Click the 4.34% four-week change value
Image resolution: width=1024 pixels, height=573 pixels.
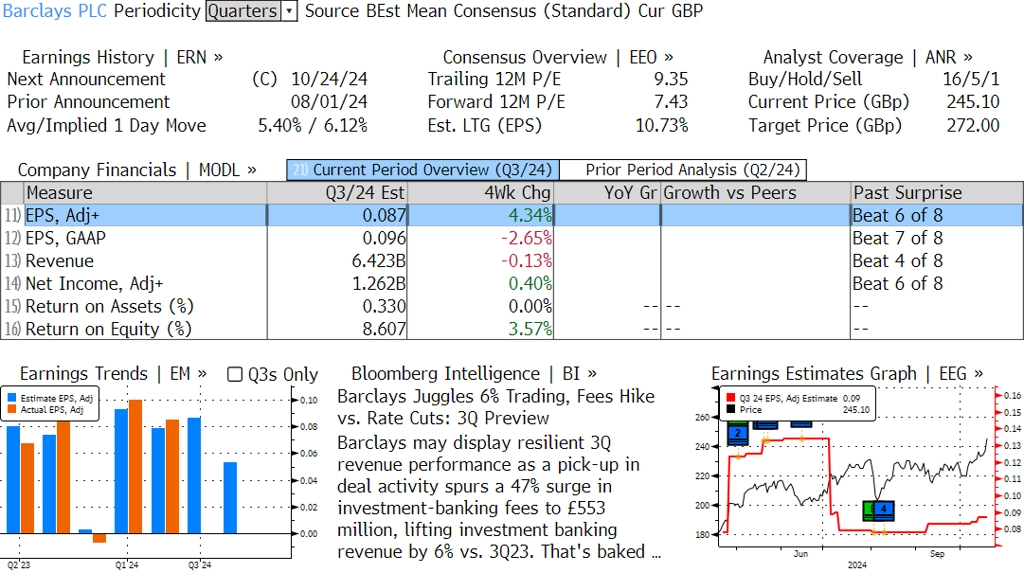530,216
